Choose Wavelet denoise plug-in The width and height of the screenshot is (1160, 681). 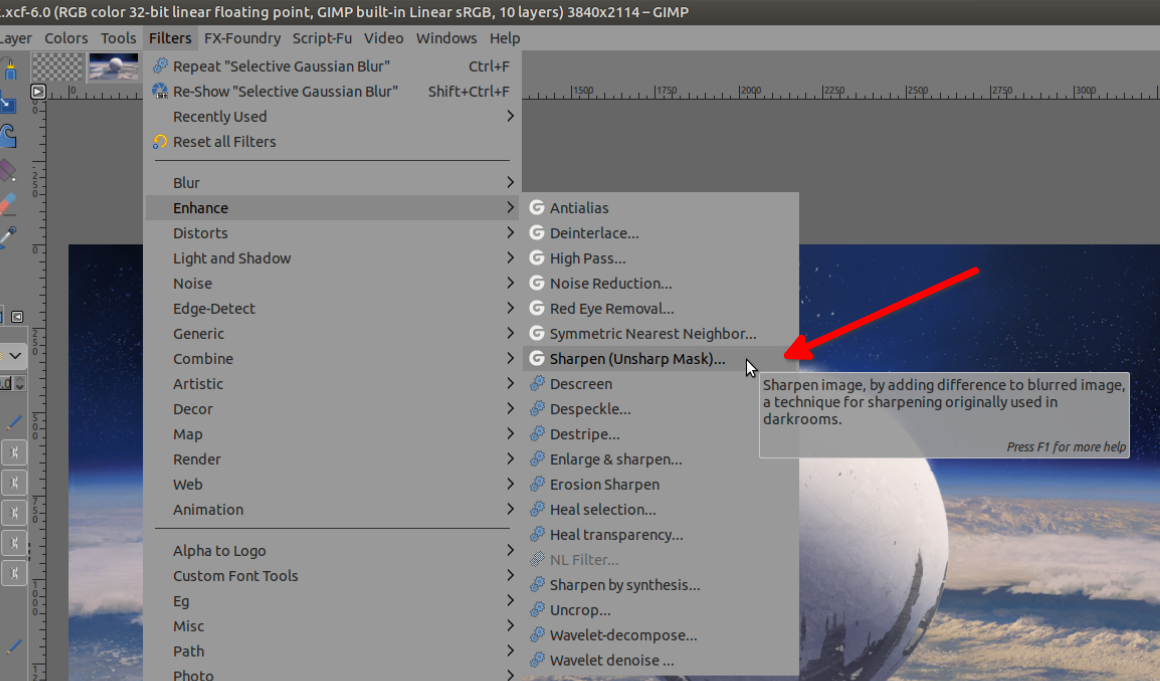(661, 660)
